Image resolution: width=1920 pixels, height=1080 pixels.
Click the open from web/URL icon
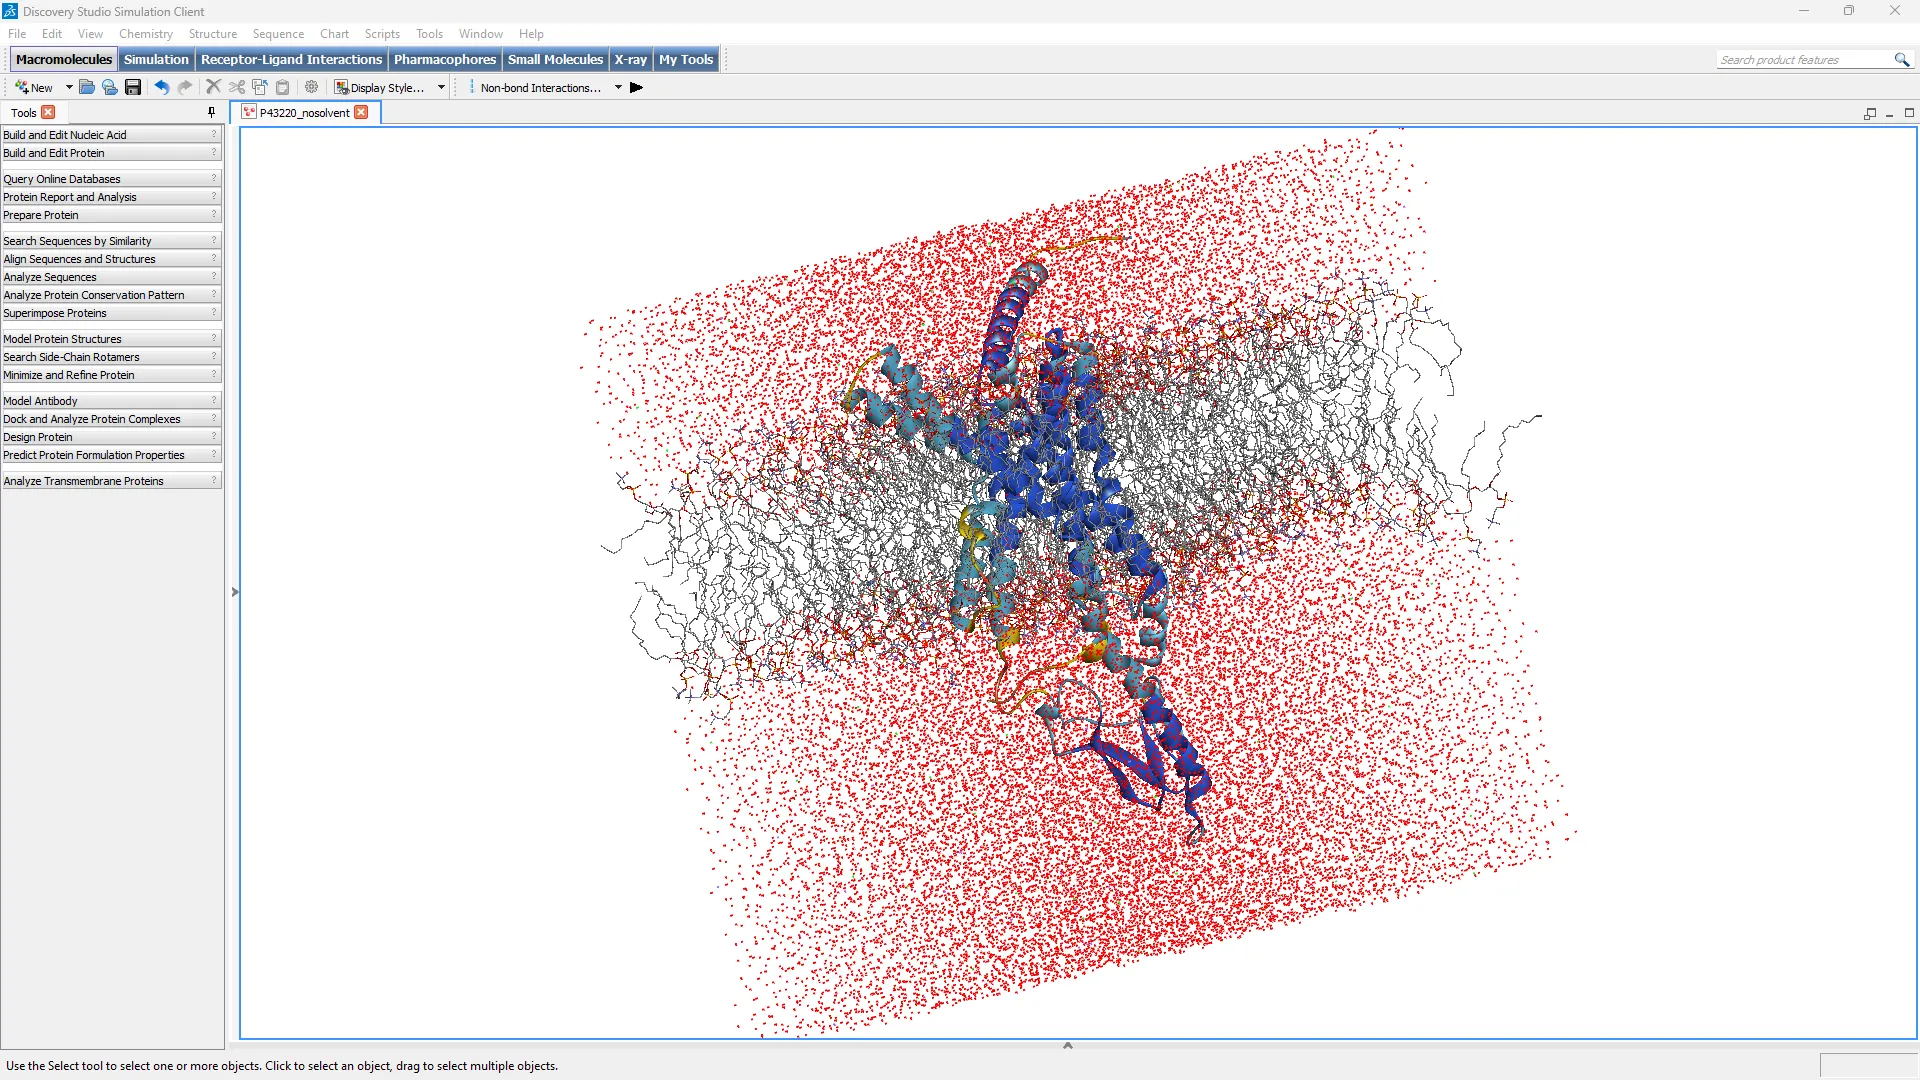110,88
